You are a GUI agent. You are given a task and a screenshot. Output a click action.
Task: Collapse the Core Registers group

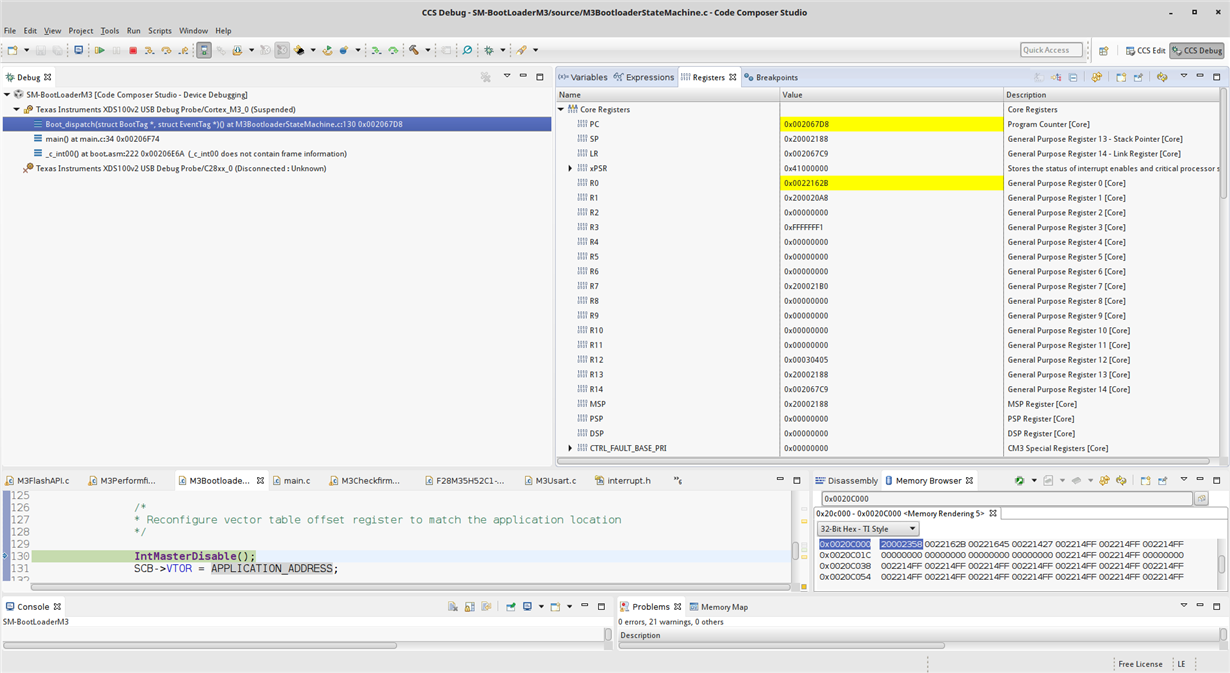point(561,109)
